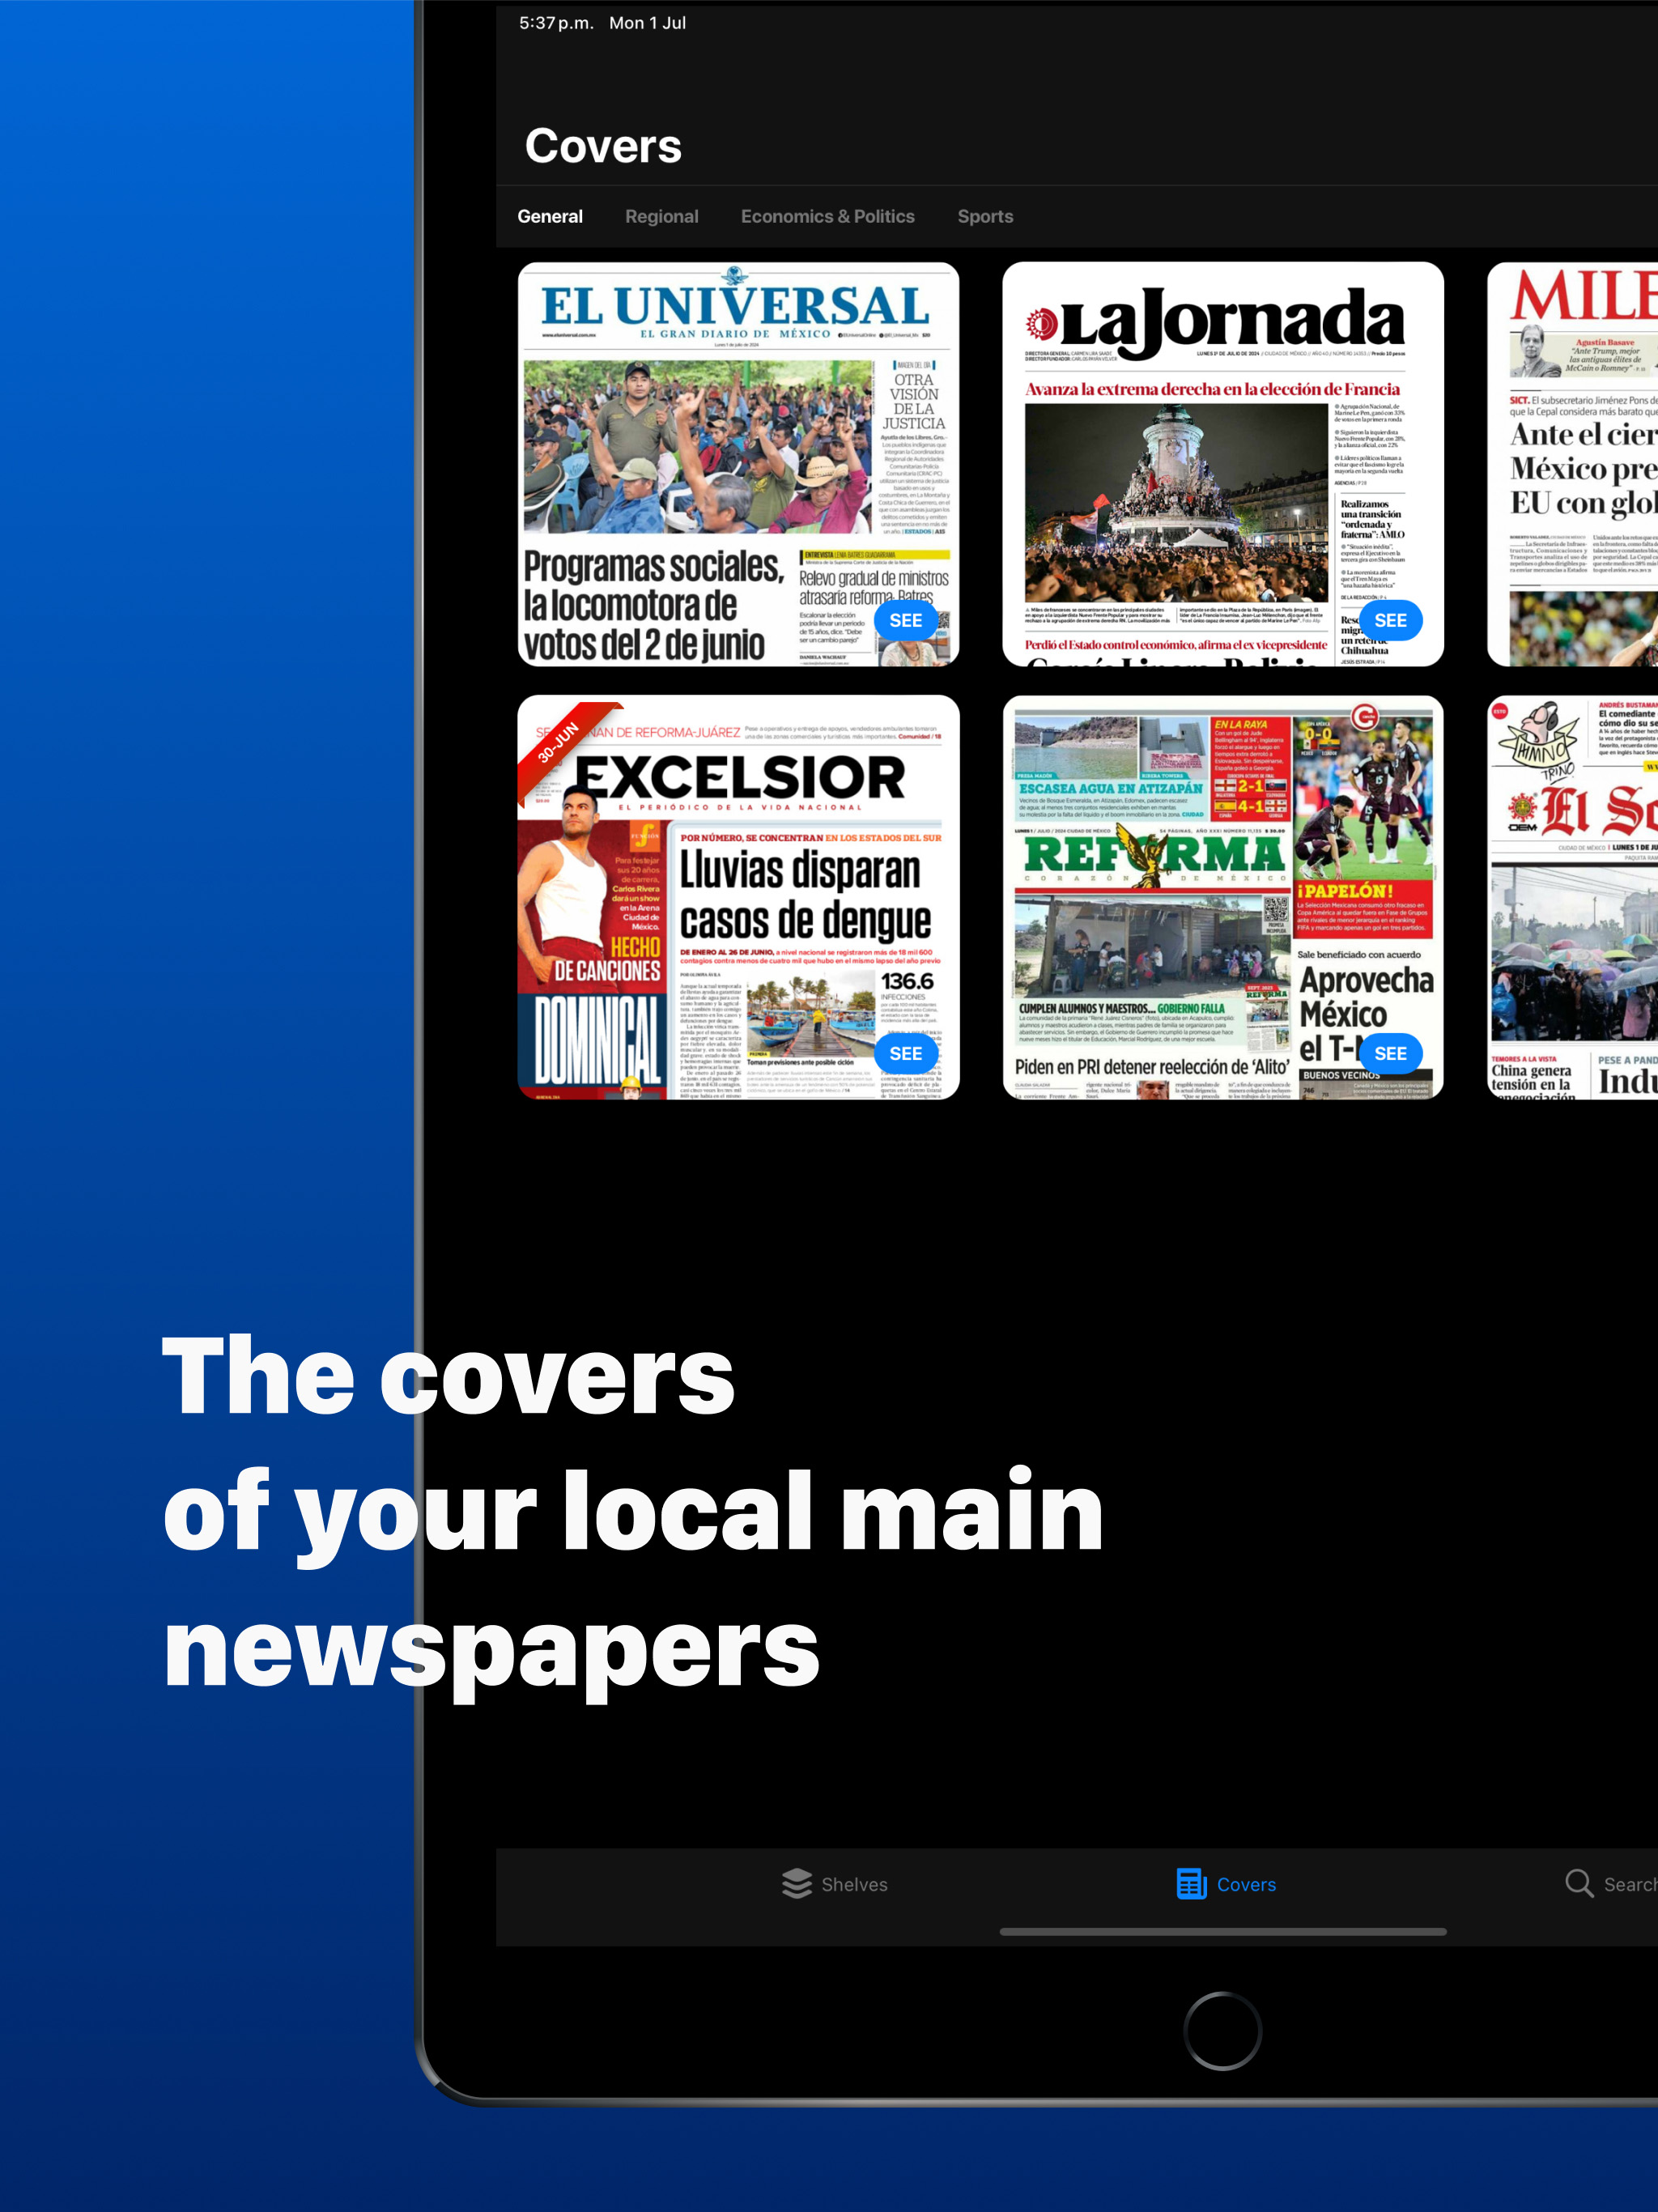The image size is (1658, 2212).
Task: Open Search via magnifier icon
Action: tap(1579, 1884)
